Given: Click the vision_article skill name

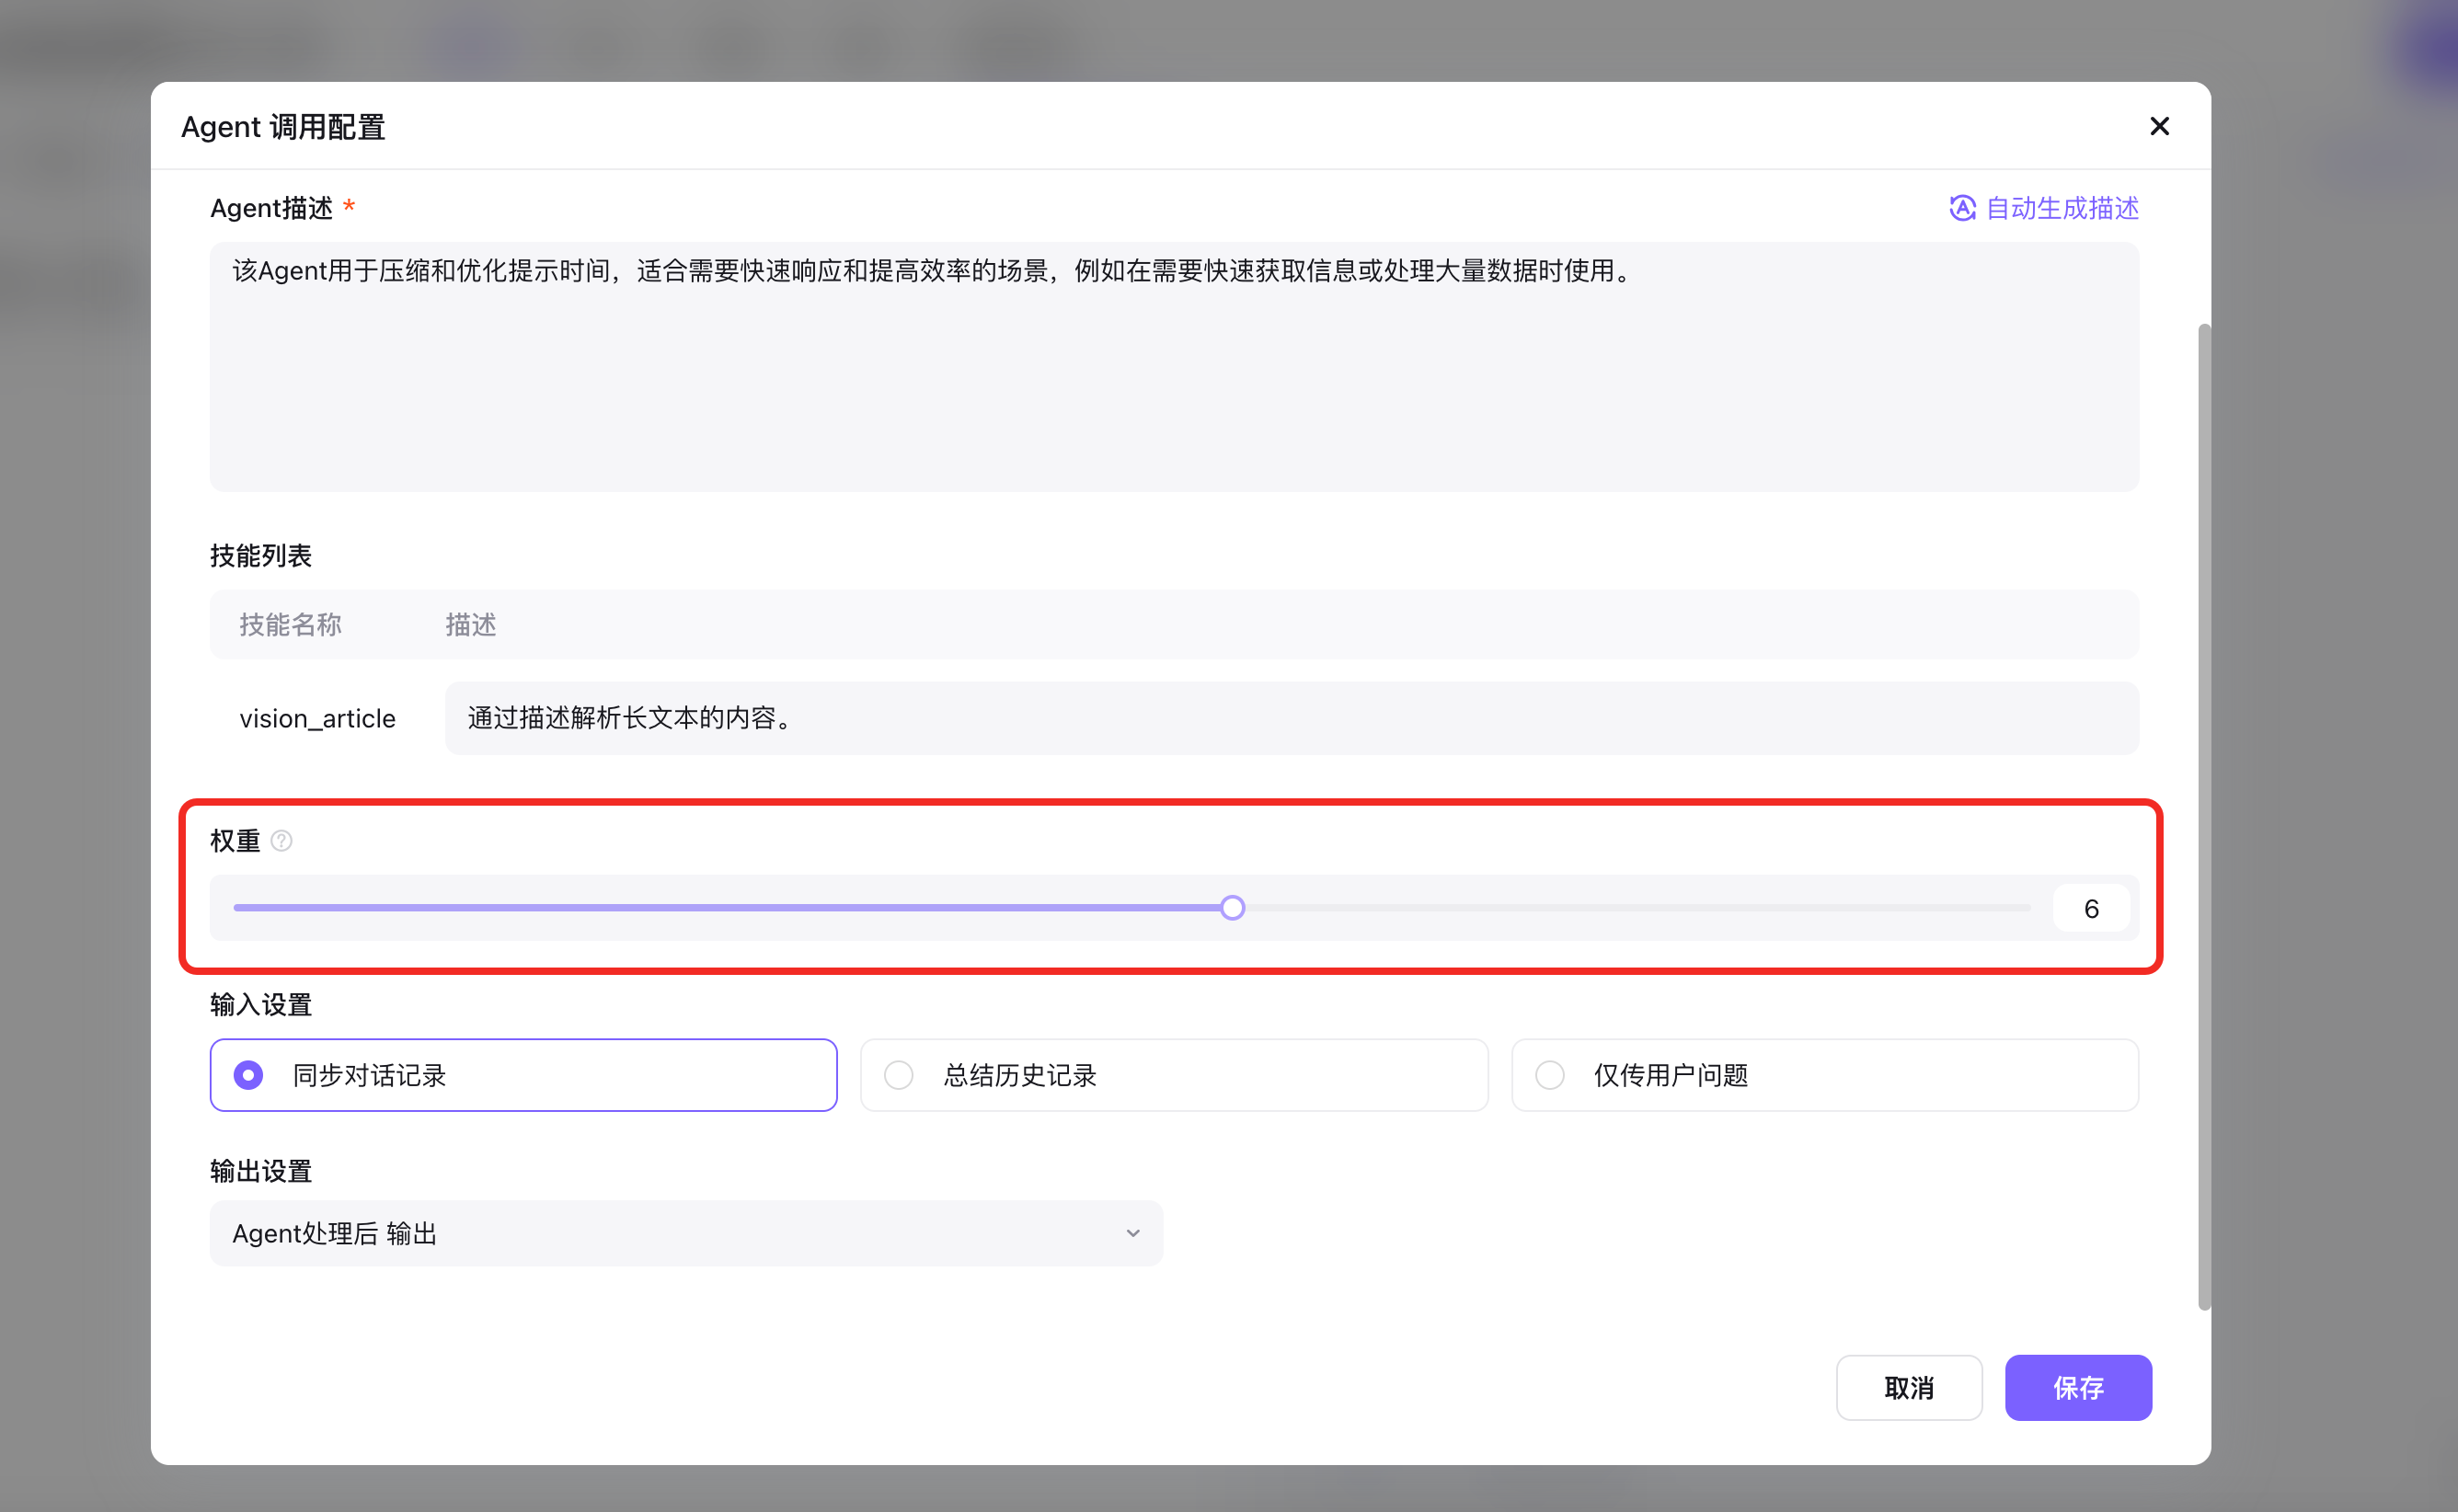Looking at the screenshot, I should 317,718.
